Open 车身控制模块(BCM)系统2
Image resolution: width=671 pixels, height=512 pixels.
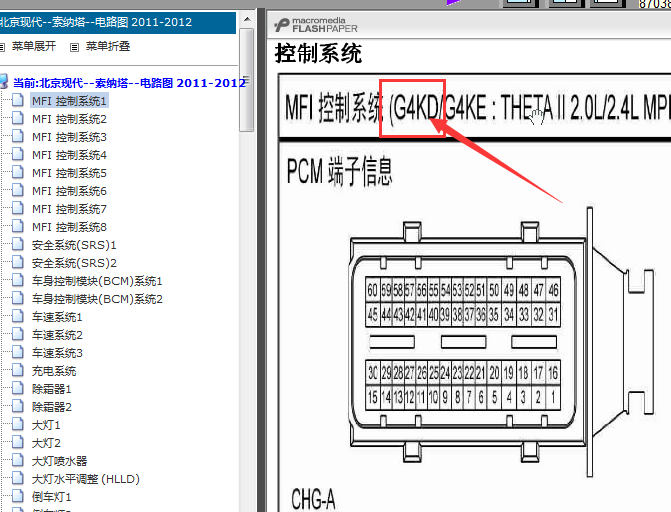click(97, 299)
